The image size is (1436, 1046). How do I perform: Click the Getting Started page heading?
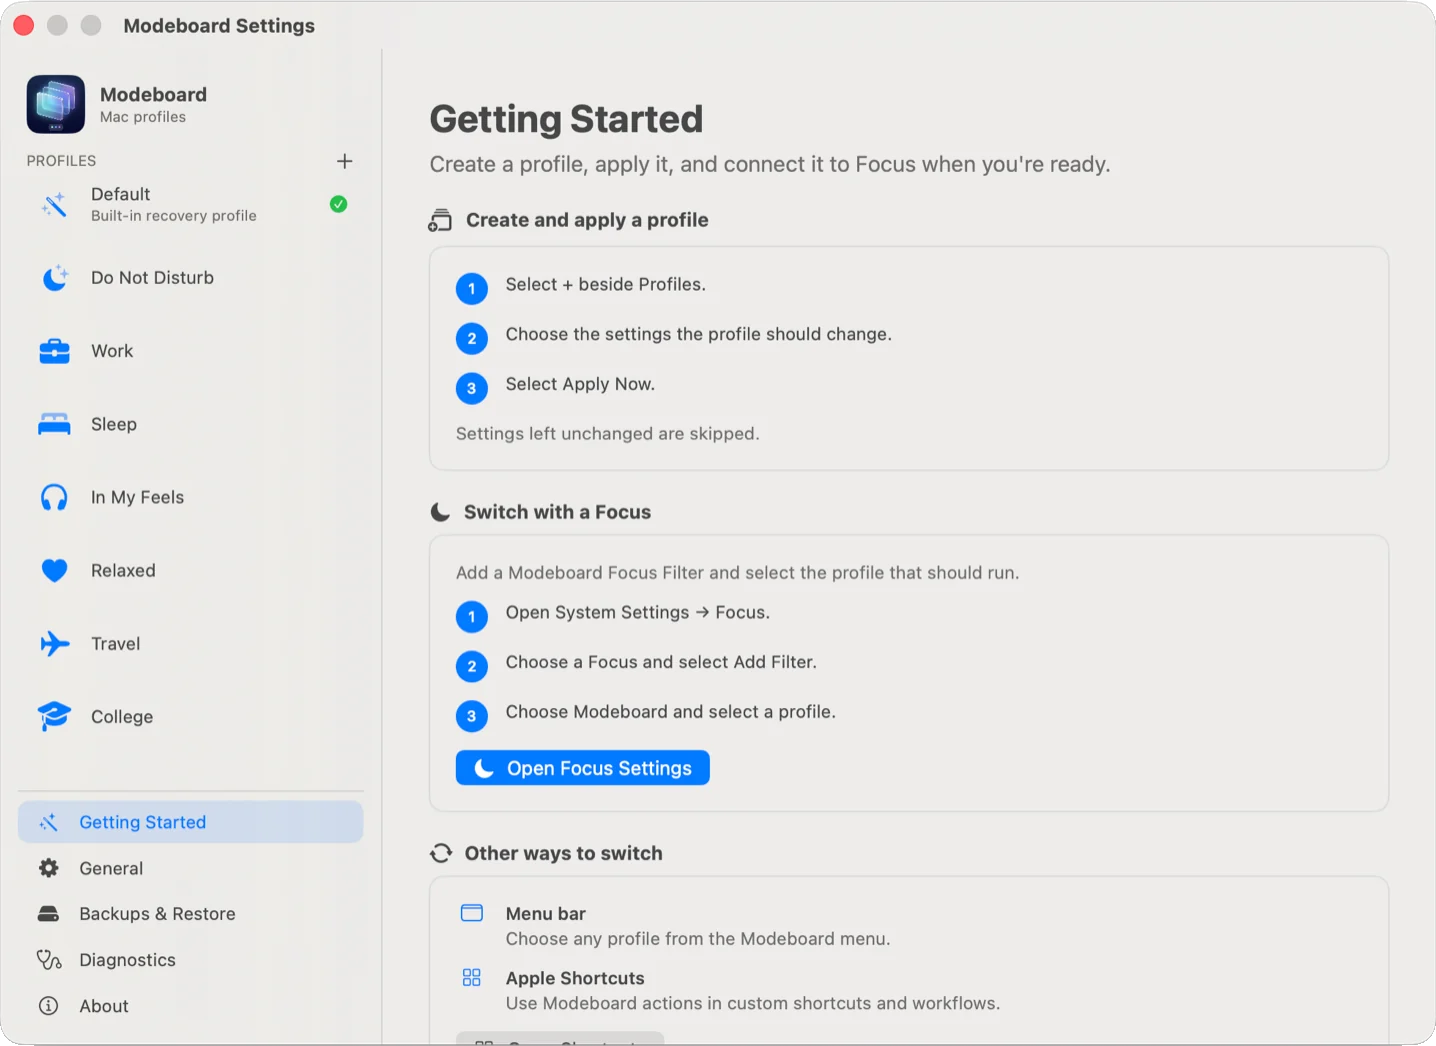566,119
